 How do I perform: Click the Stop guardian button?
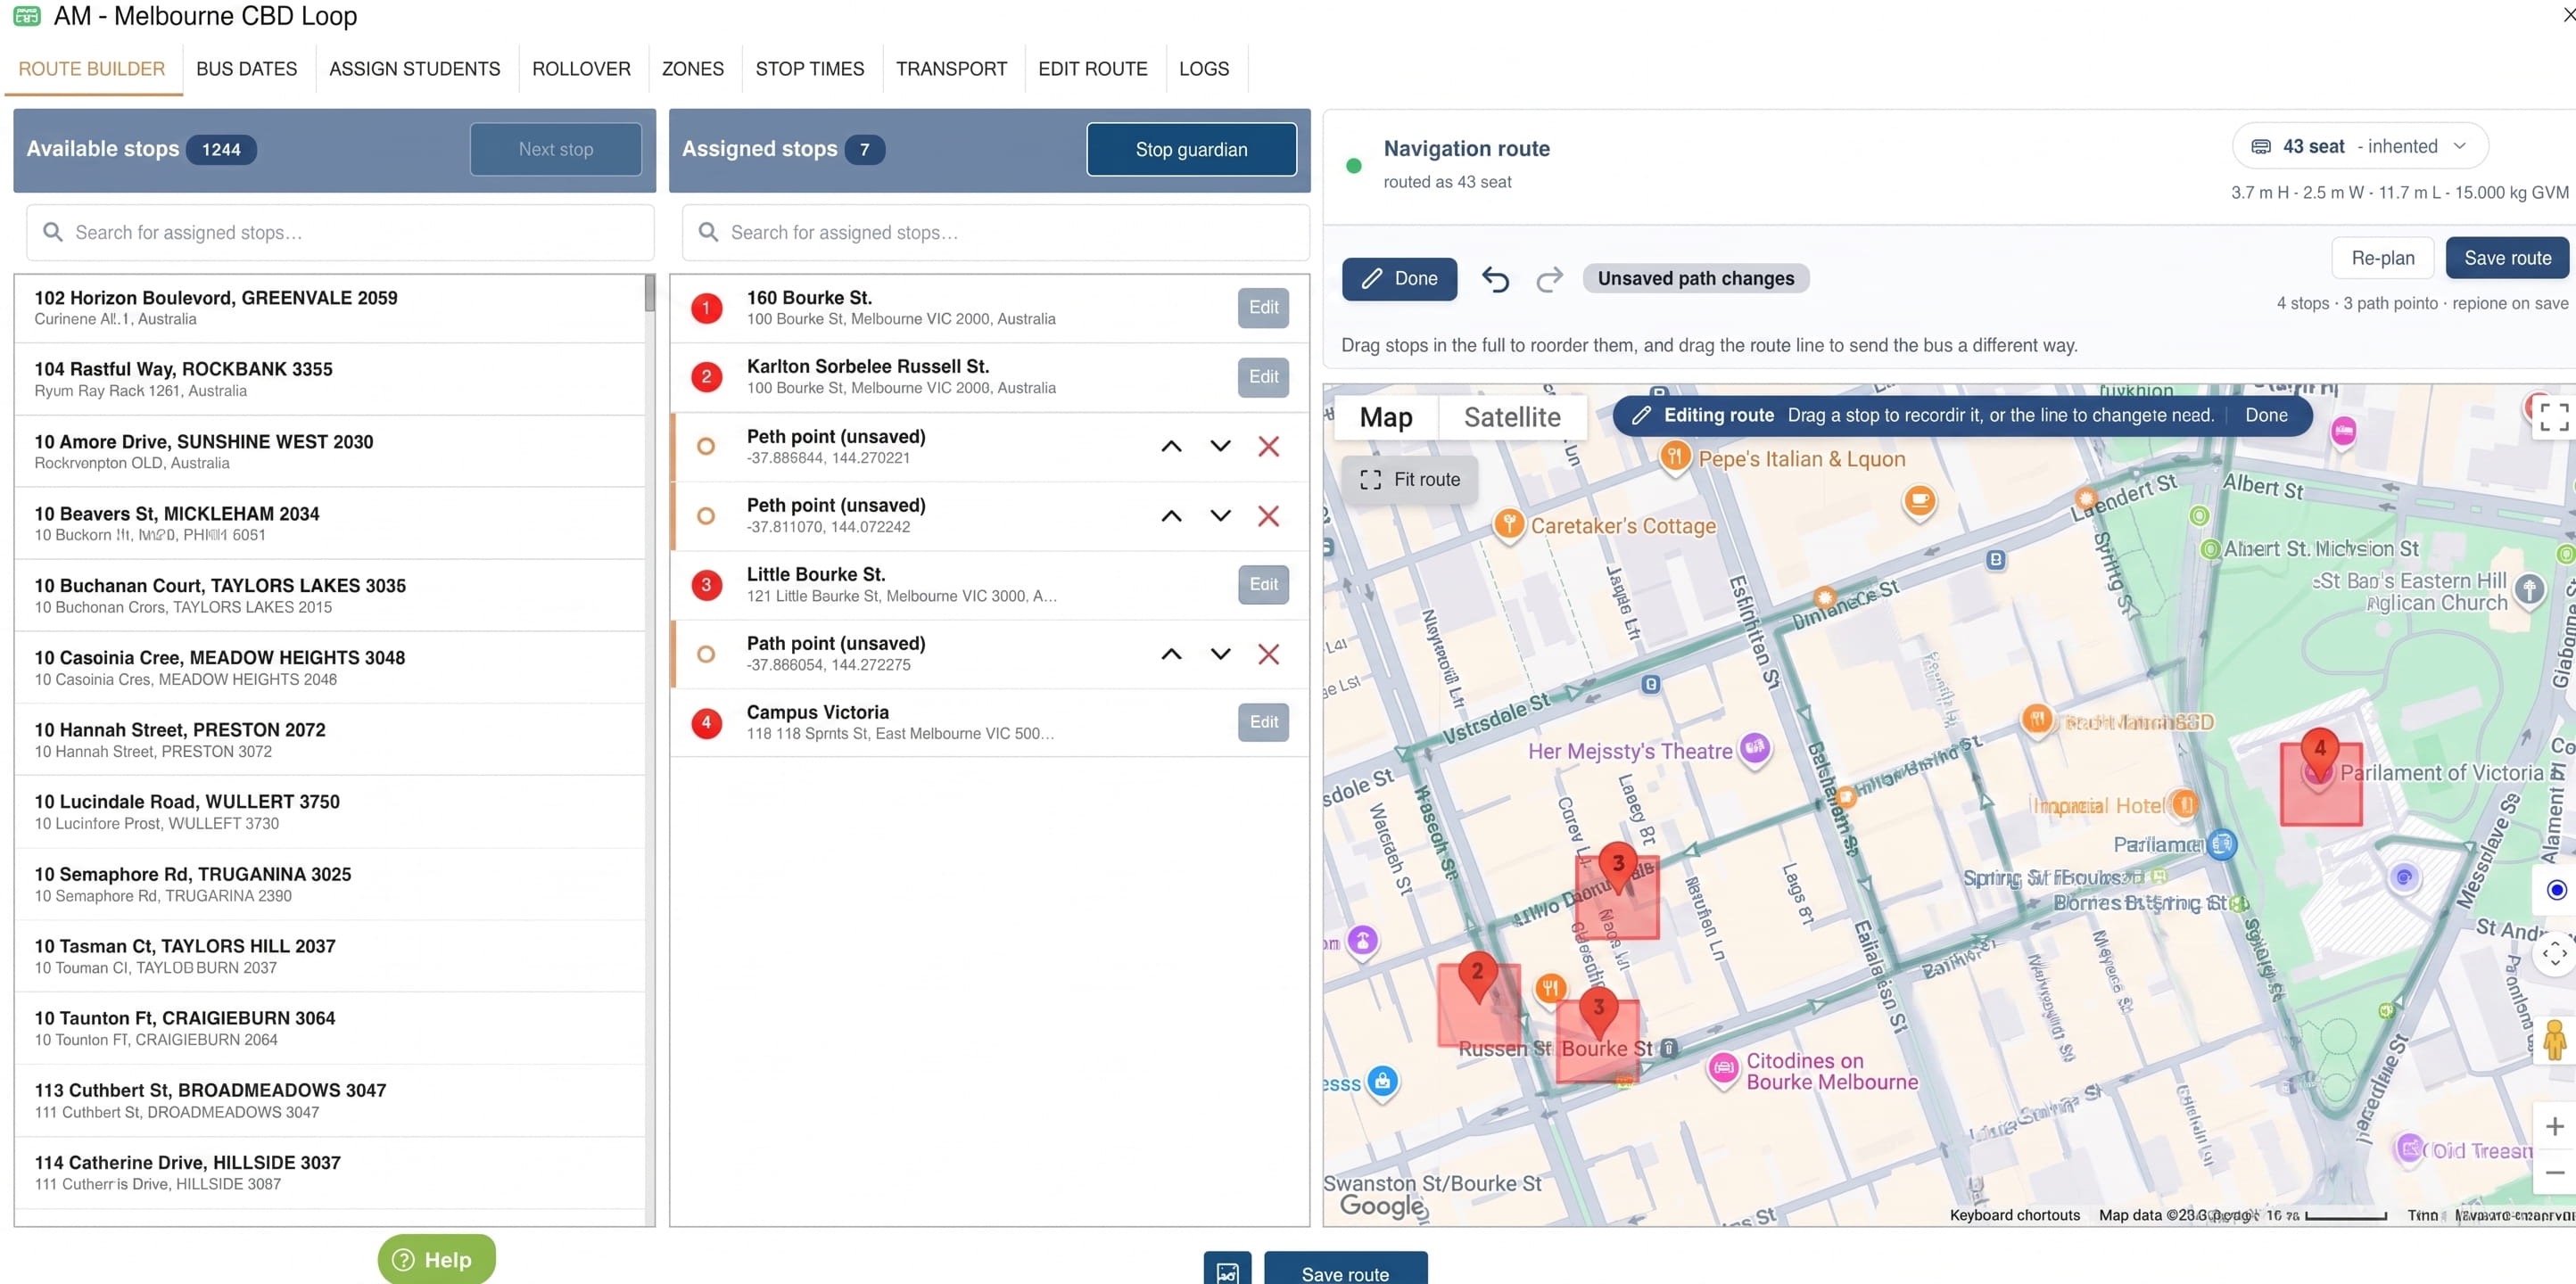pos(1191,150)
